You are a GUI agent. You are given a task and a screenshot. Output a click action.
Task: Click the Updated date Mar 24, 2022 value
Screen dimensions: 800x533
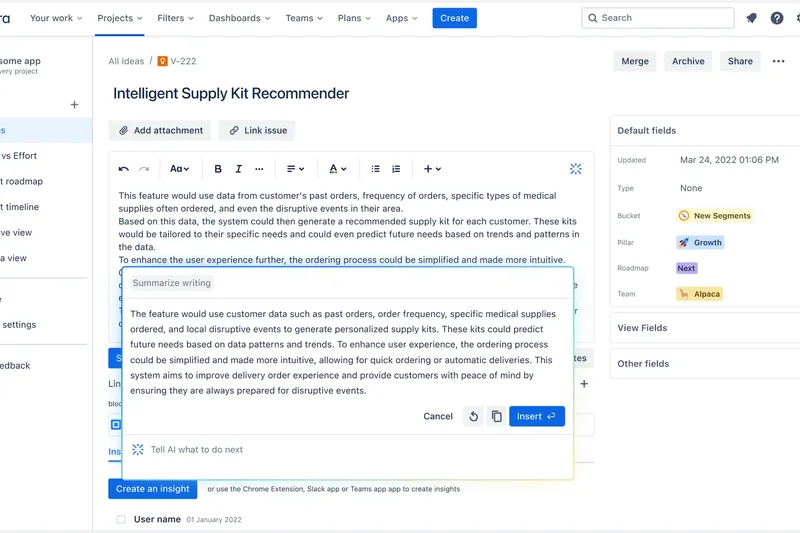(729, 160)
